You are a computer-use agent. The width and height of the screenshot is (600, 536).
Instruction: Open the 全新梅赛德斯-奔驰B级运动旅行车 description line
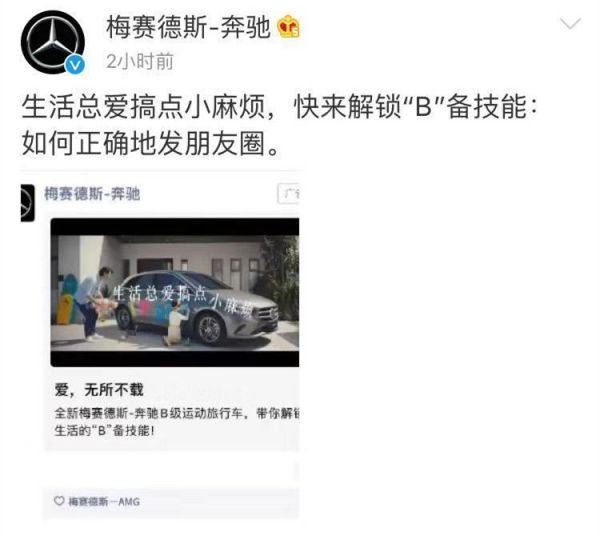(x=177, y=414)
